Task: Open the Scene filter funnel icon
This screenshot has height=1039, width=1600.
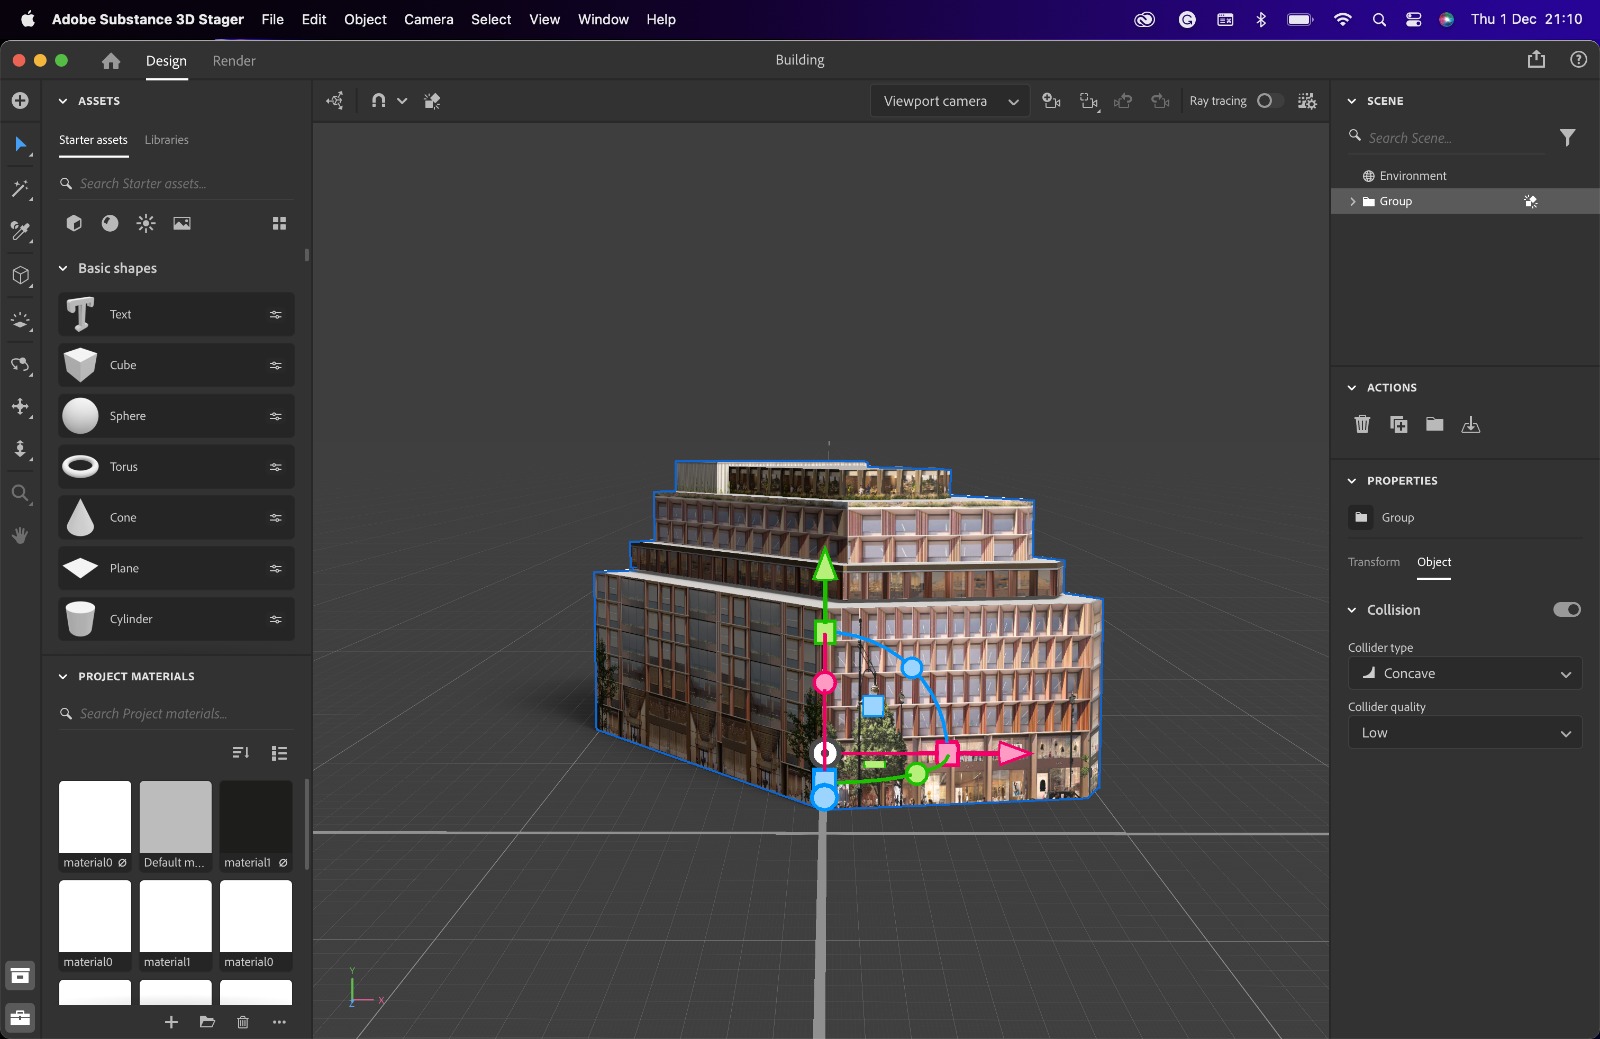Action: [x=1568, y=138]
